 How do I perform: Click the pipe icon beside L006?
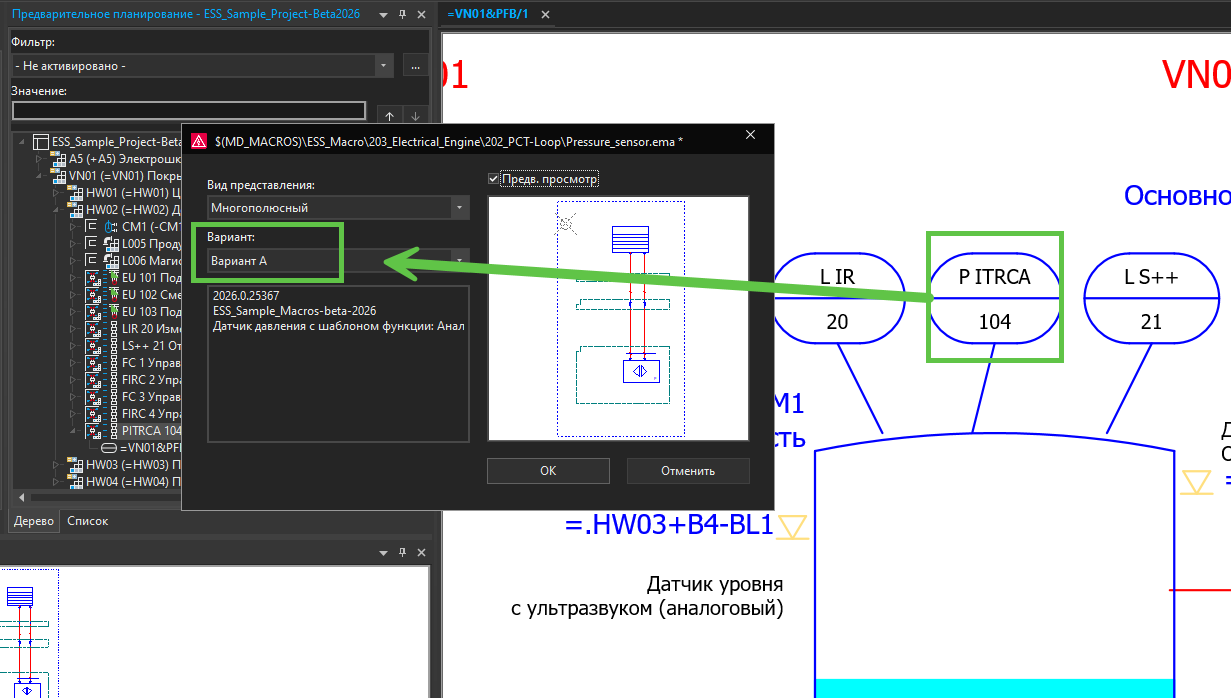[x=111, y=261]
